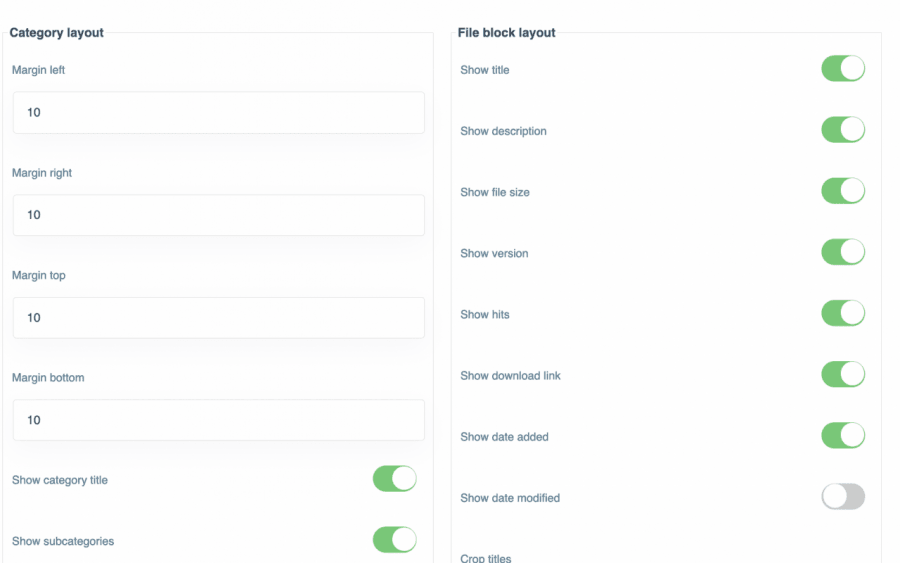Enable the Show date modified toggle
Viewport: 900px width, 563px height.
(842, 496)
